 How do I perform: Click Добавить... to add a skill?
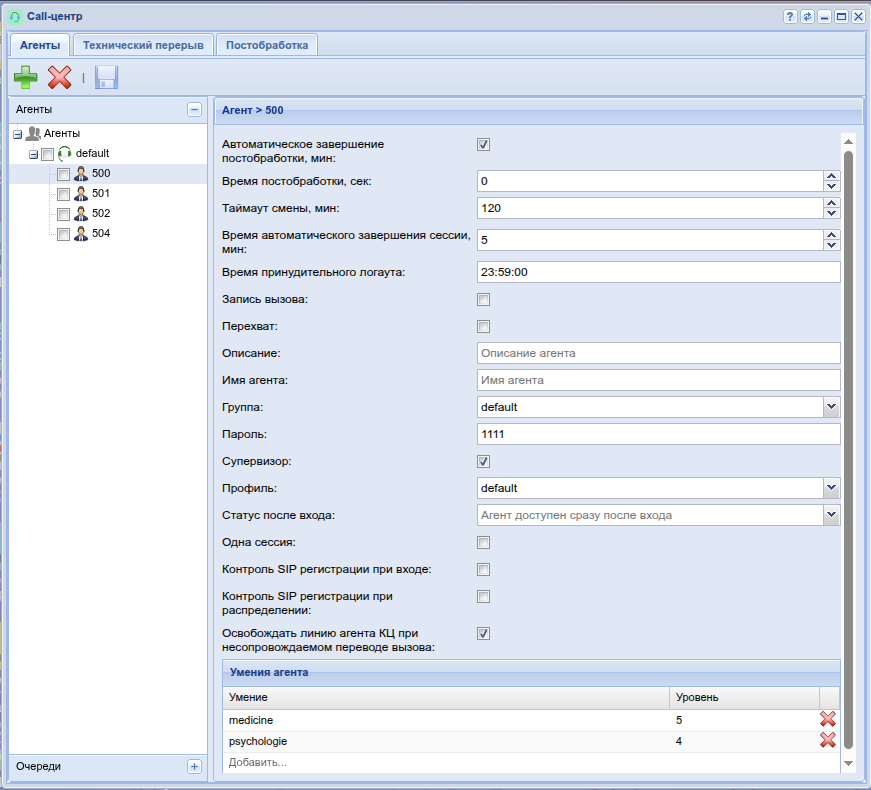[x=258, y=762]
